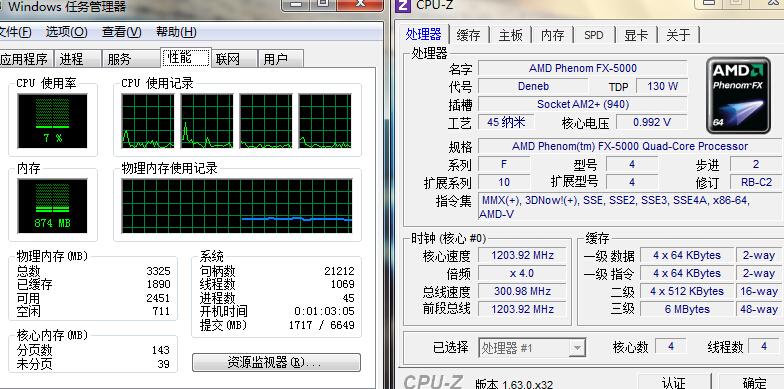This screenshot has width=784, height=389.
Task: Open the 主板 tab in CPU-Z
Action: (x=510, y=35)
